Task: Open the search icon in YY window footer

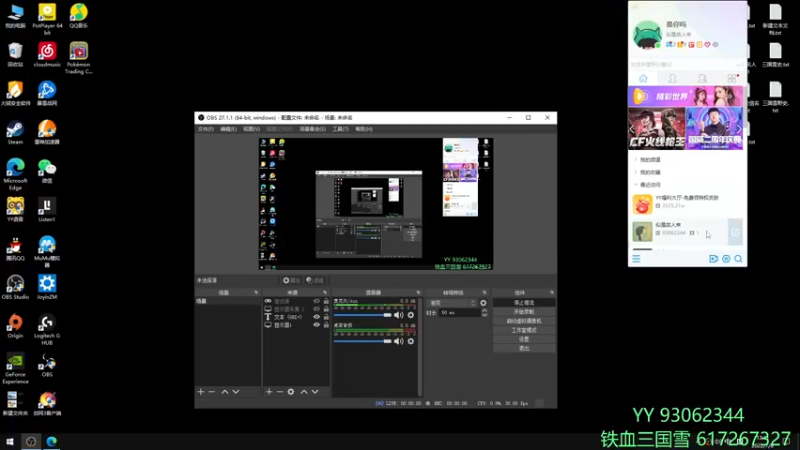Action: coord(738,259)
